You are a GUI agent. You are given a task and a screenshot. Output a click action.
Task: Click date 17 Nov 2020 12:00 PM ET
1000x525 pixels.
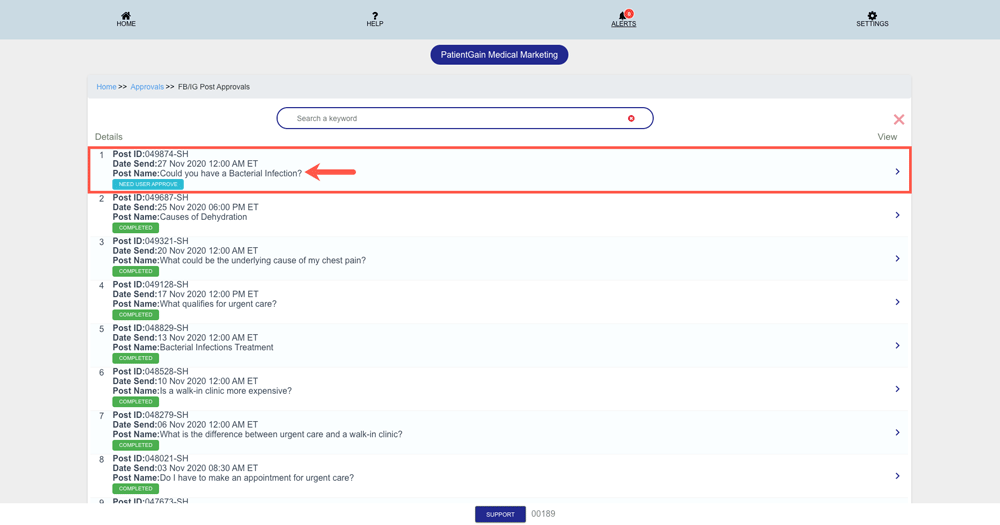tap(208, 294)
